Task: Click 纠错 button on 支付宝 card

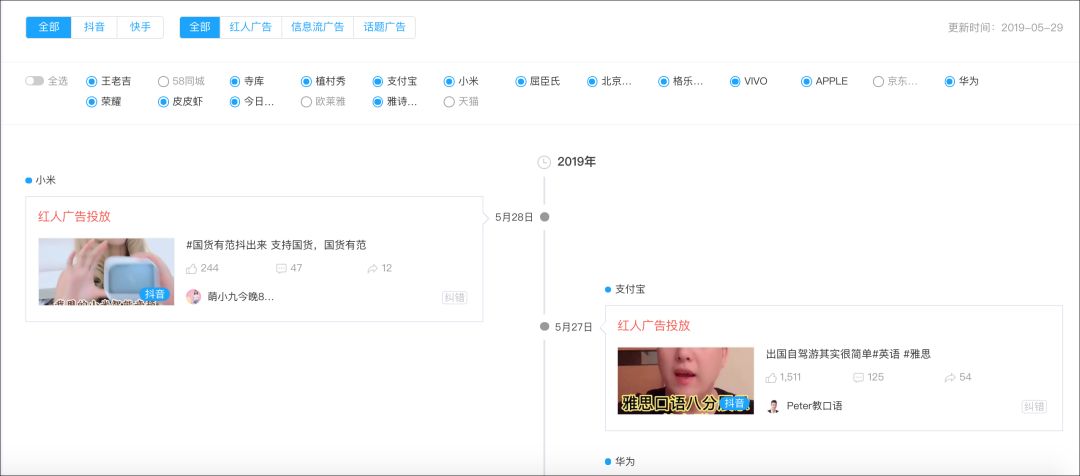Action: [1034, 406]
